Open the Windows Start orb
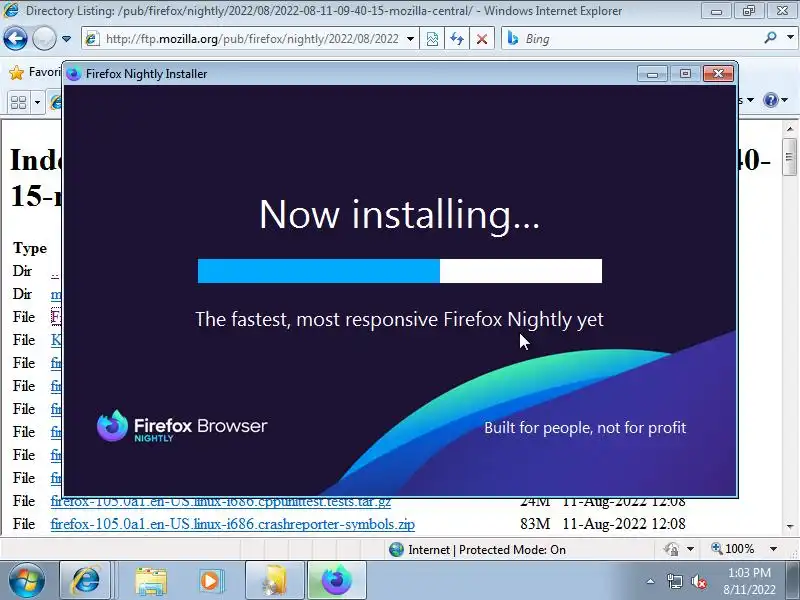 pos(27,581)
